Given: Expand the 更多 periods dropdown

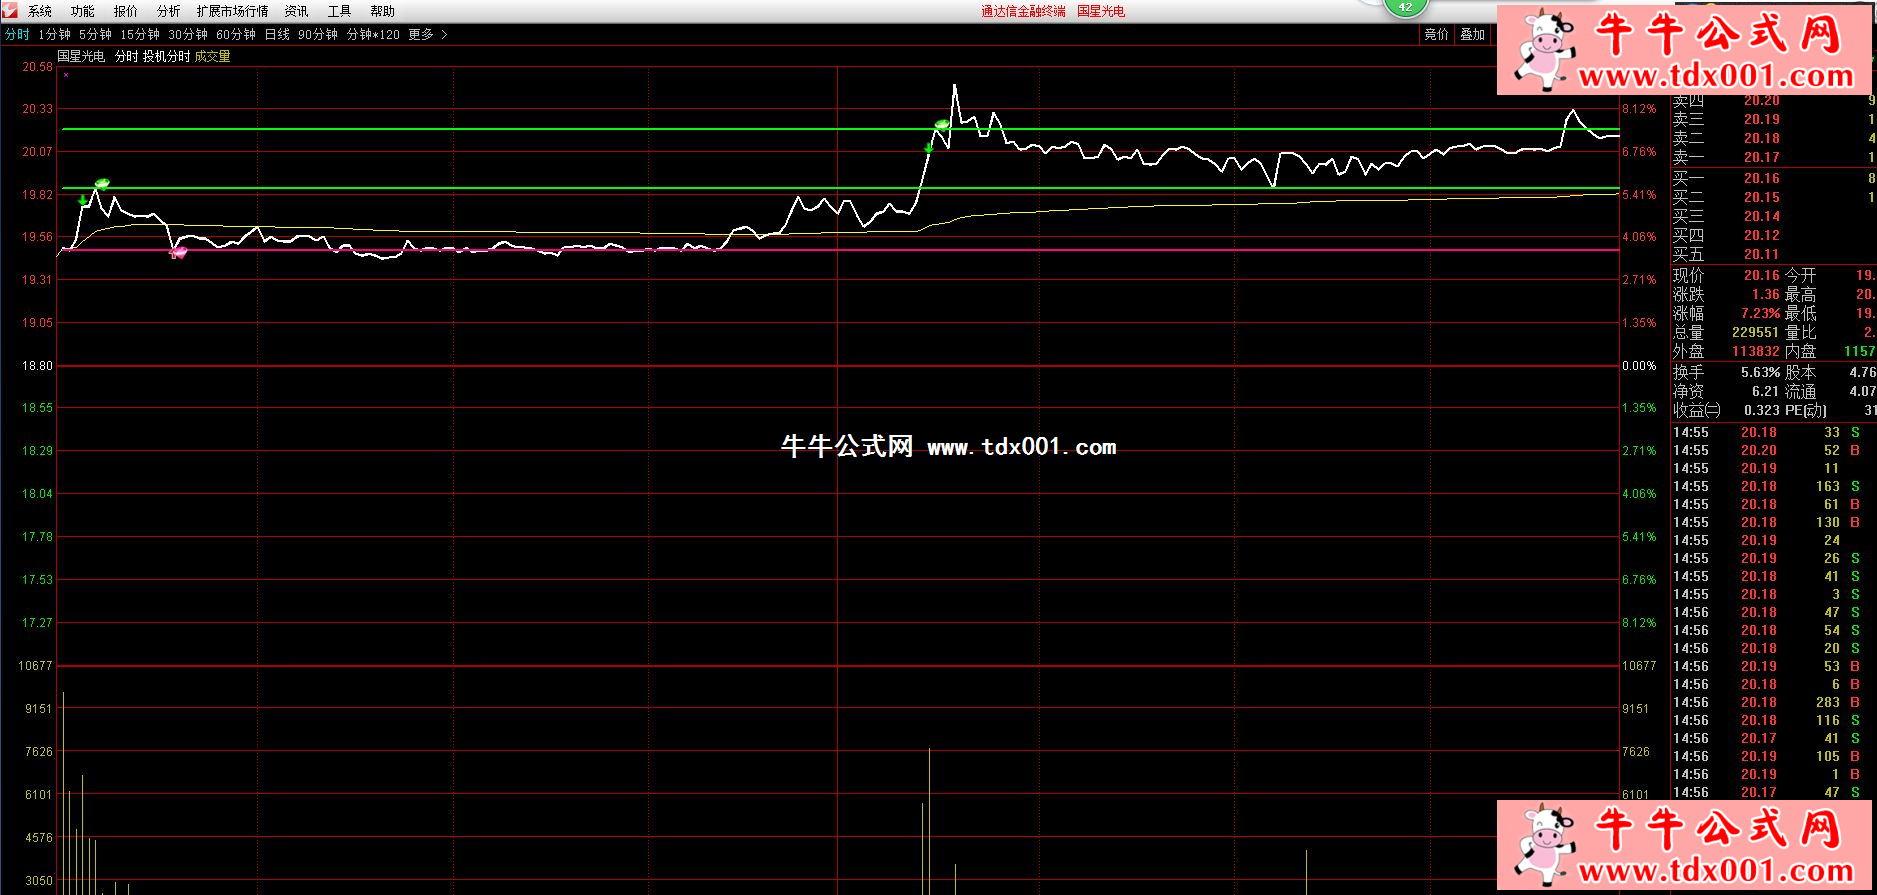Looking at the screenshot, I should tap(427, 34).
